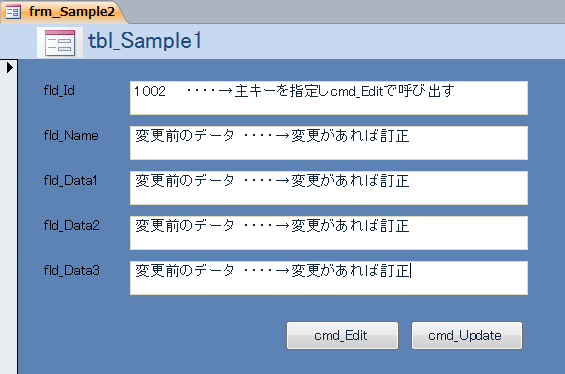Click the fld_Data1 label
565x374 pixels.
[x=70, y=181]
